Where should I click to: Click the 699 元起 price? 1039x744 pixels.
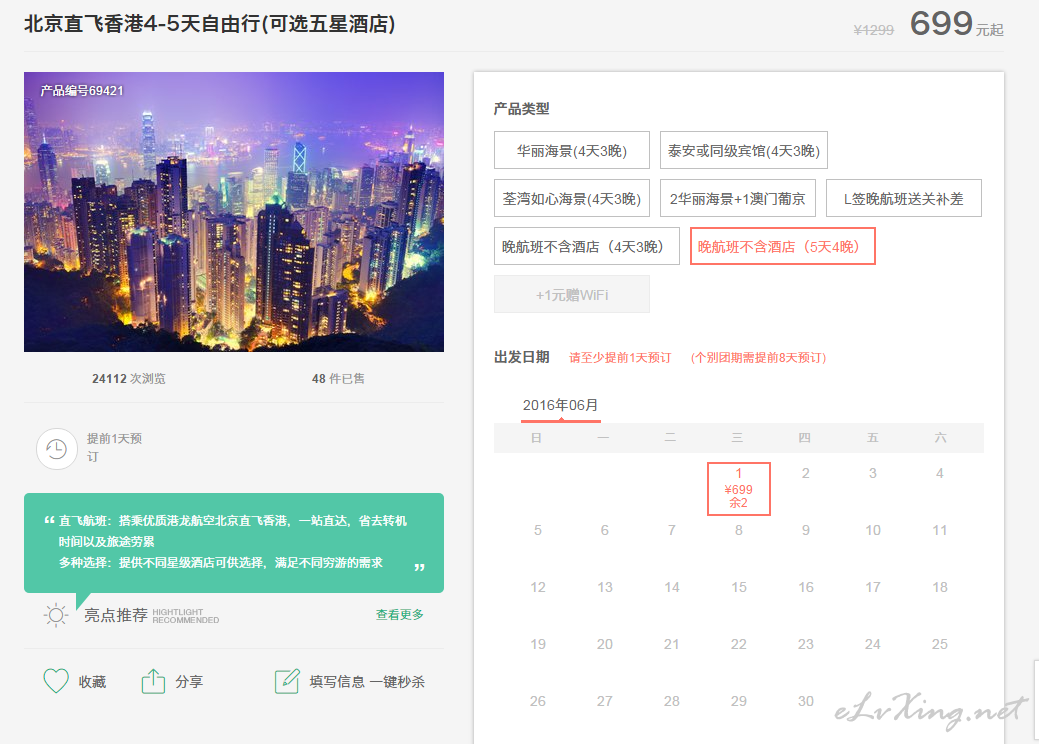pyautogui.click(x=957, y=24)
